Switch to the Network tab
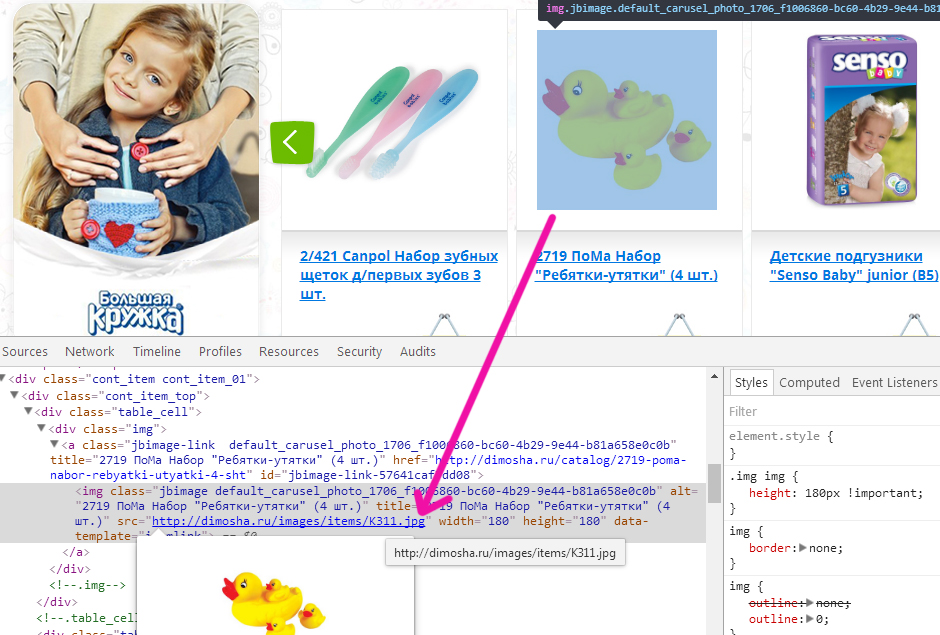This screenshot has width=940, height=635. pos(90,352)
